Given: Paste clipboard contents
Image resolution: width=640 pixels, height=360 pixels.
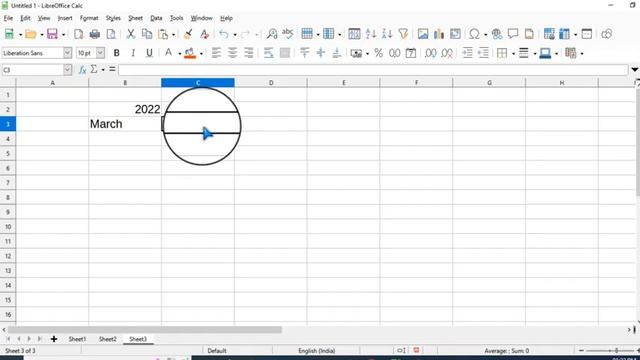Looking at the screenshot, I should click(x=163, y=34).
